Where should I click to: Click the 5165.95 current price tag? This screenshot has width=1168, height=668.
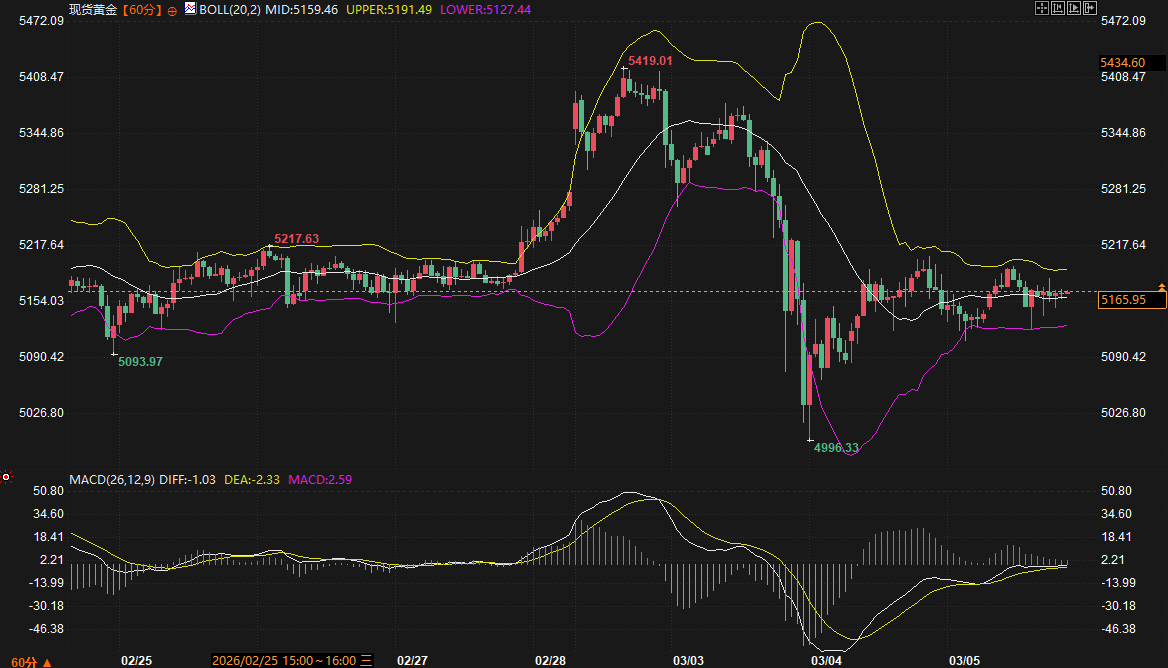(x=1122, y=299)
